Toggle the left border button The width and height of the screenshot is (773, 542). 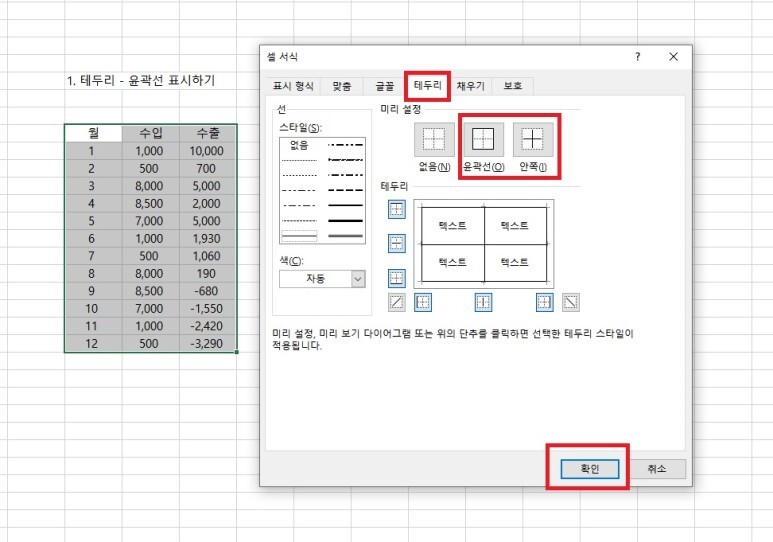tap(422, 302)
